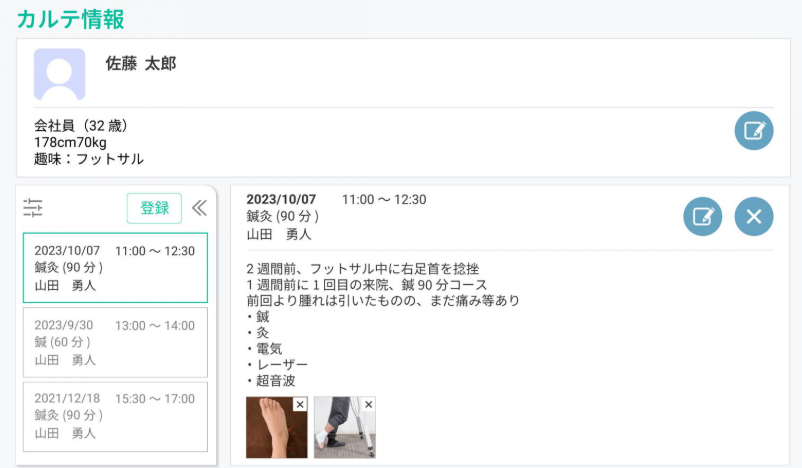The image size is (802, 468).
Task: View the crutch leg photo thumbnail
Action: coord(341,430)
